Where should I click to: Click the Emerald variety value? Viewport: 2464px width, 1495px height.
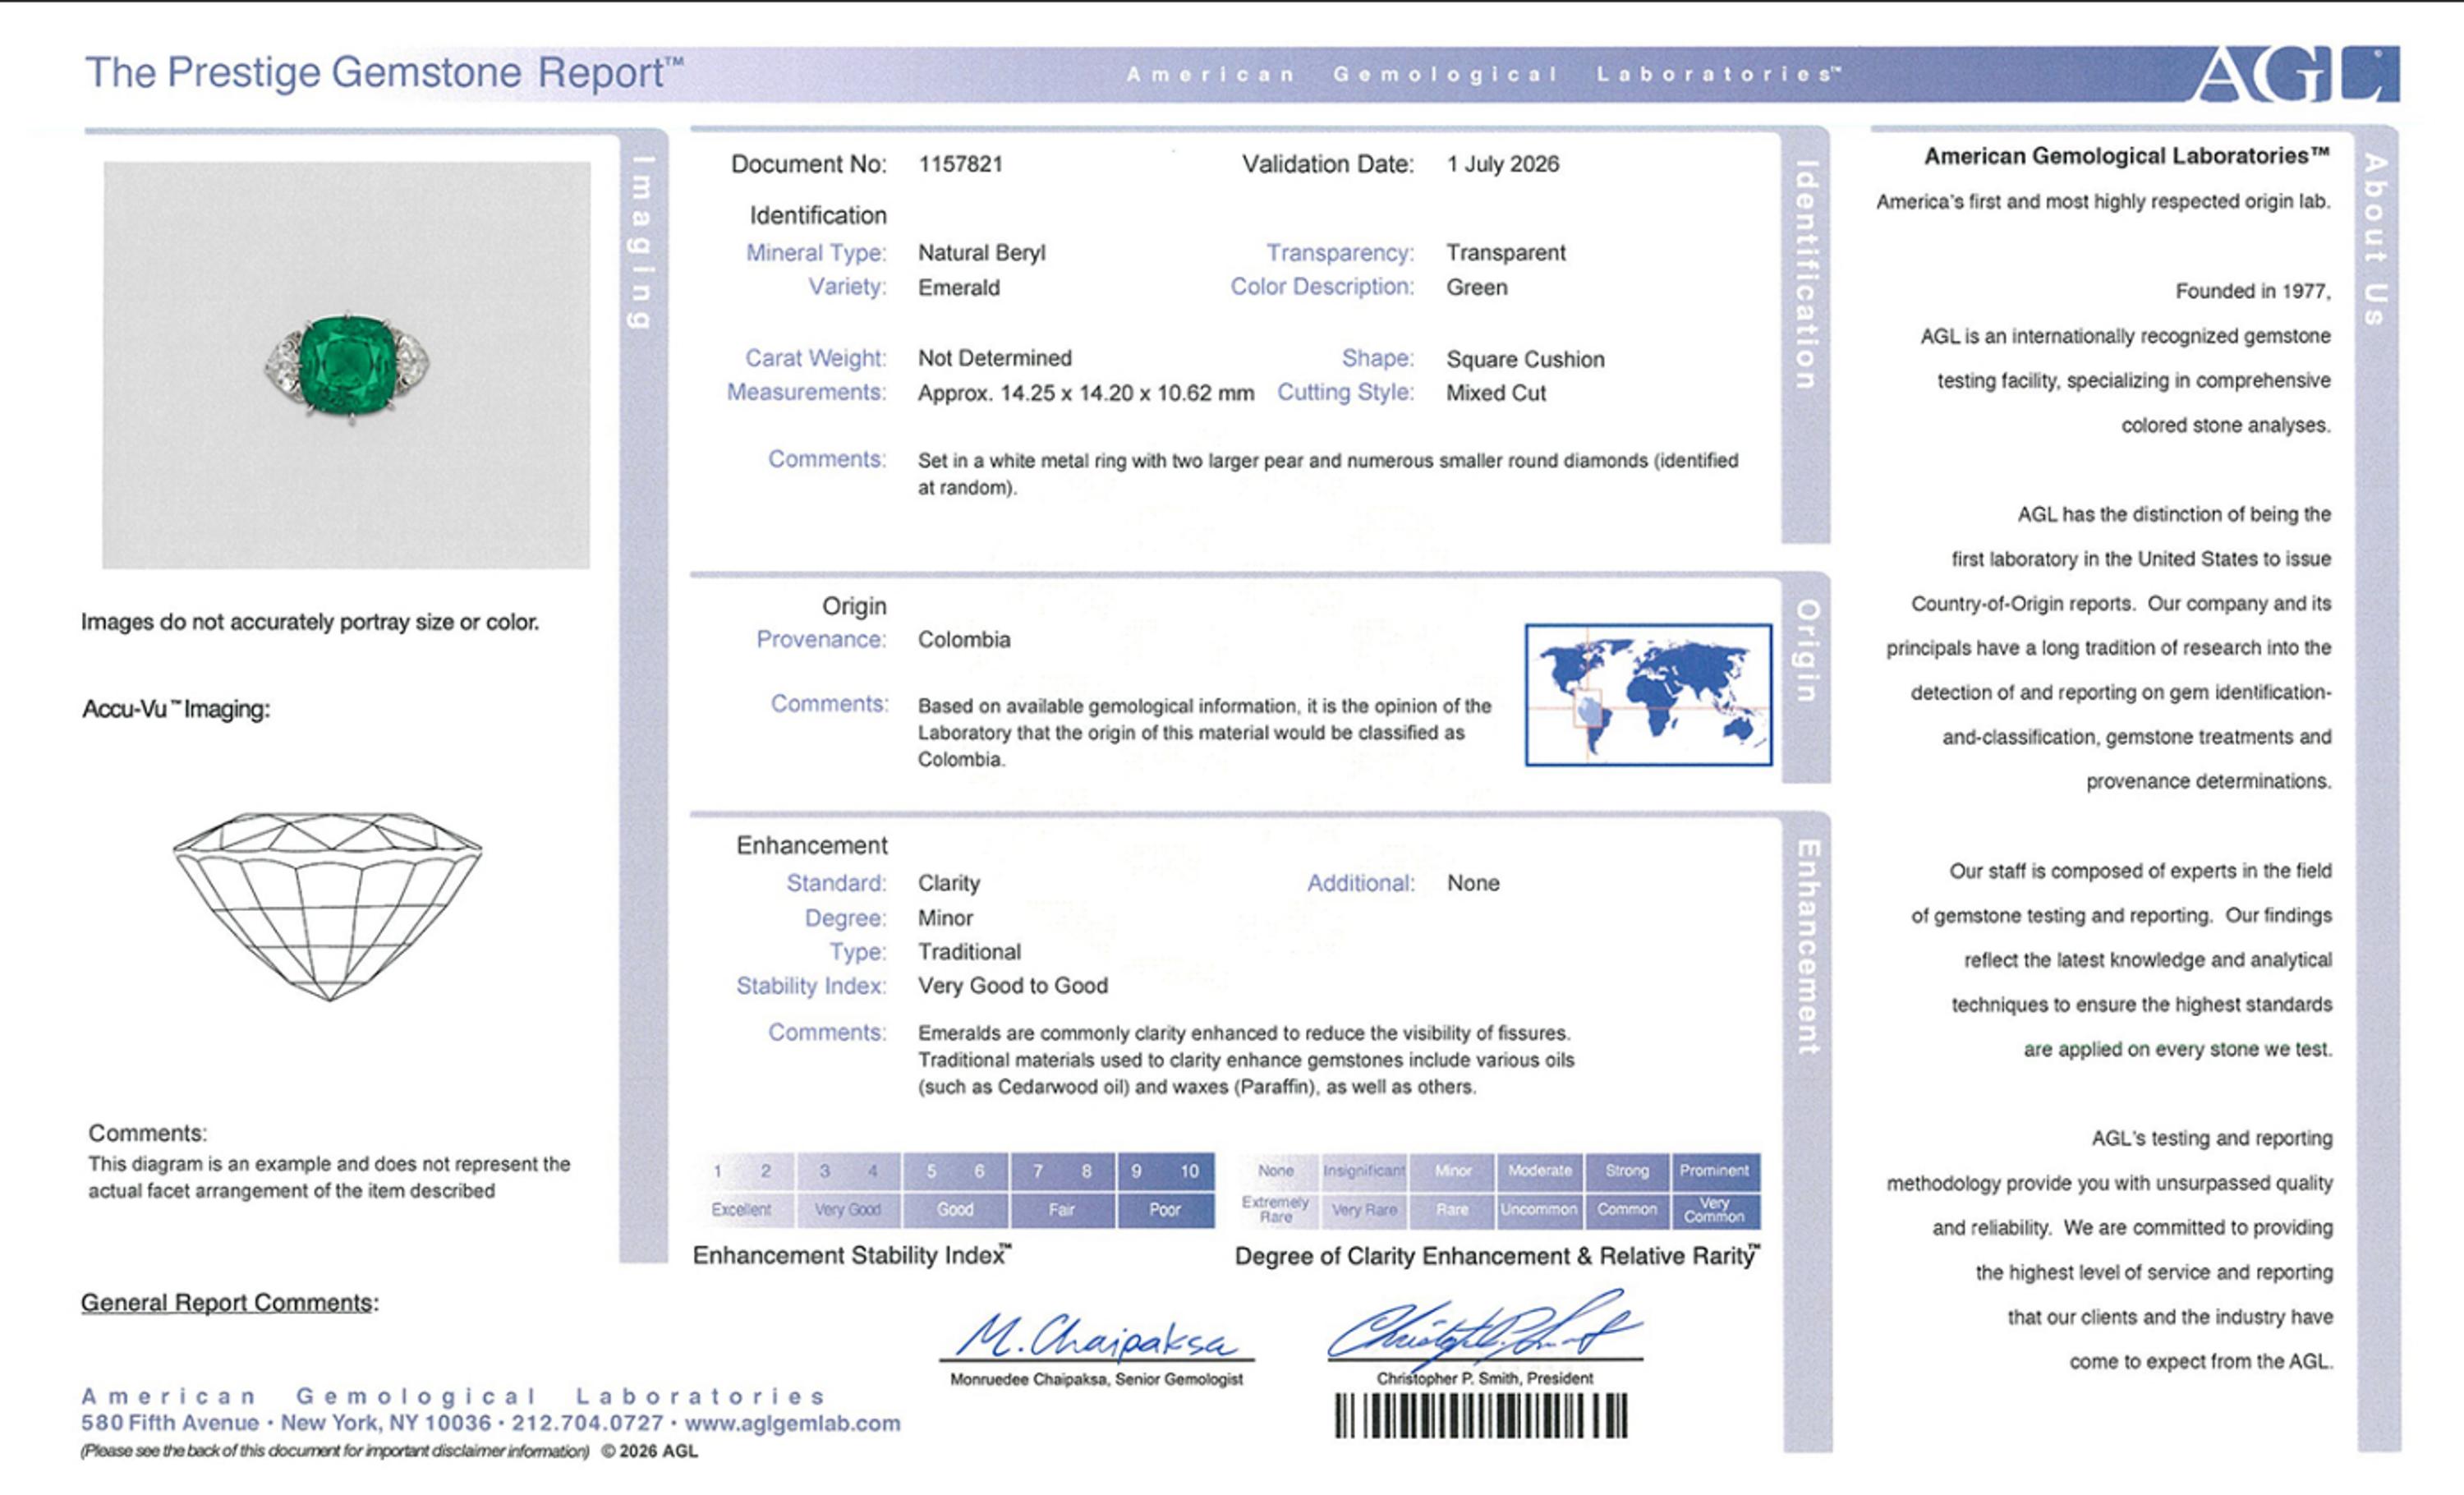958,288
